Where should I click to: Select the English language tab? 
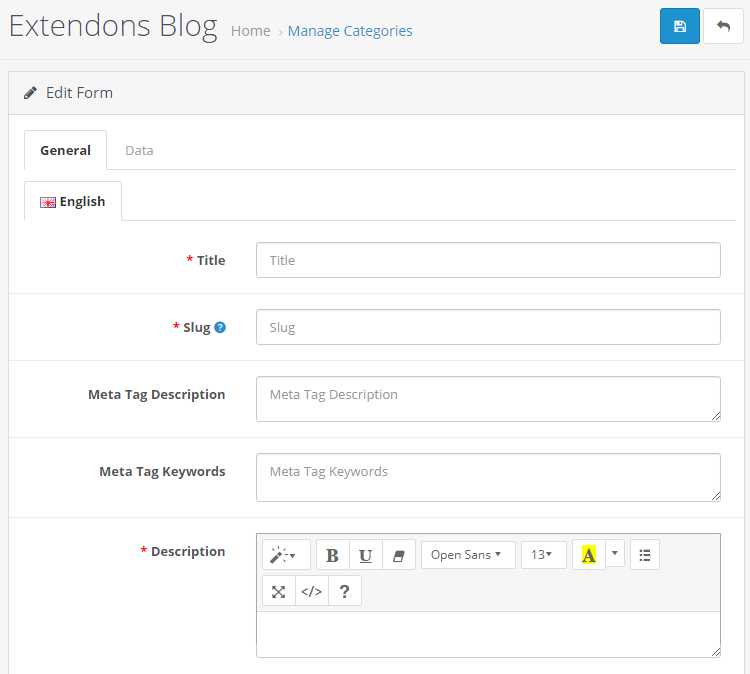point(73,201)
